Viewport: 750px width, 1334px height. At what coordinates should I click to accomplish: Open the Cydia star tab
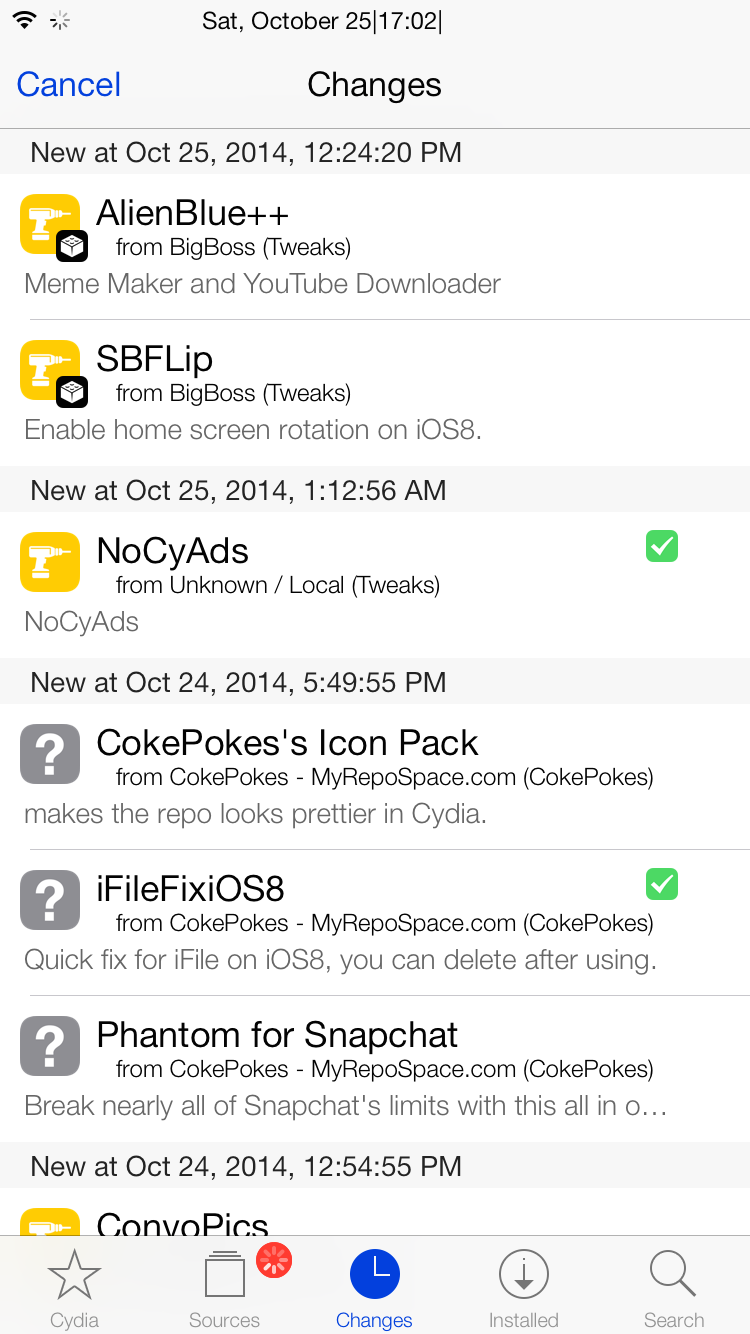(x=75, y=1287)
